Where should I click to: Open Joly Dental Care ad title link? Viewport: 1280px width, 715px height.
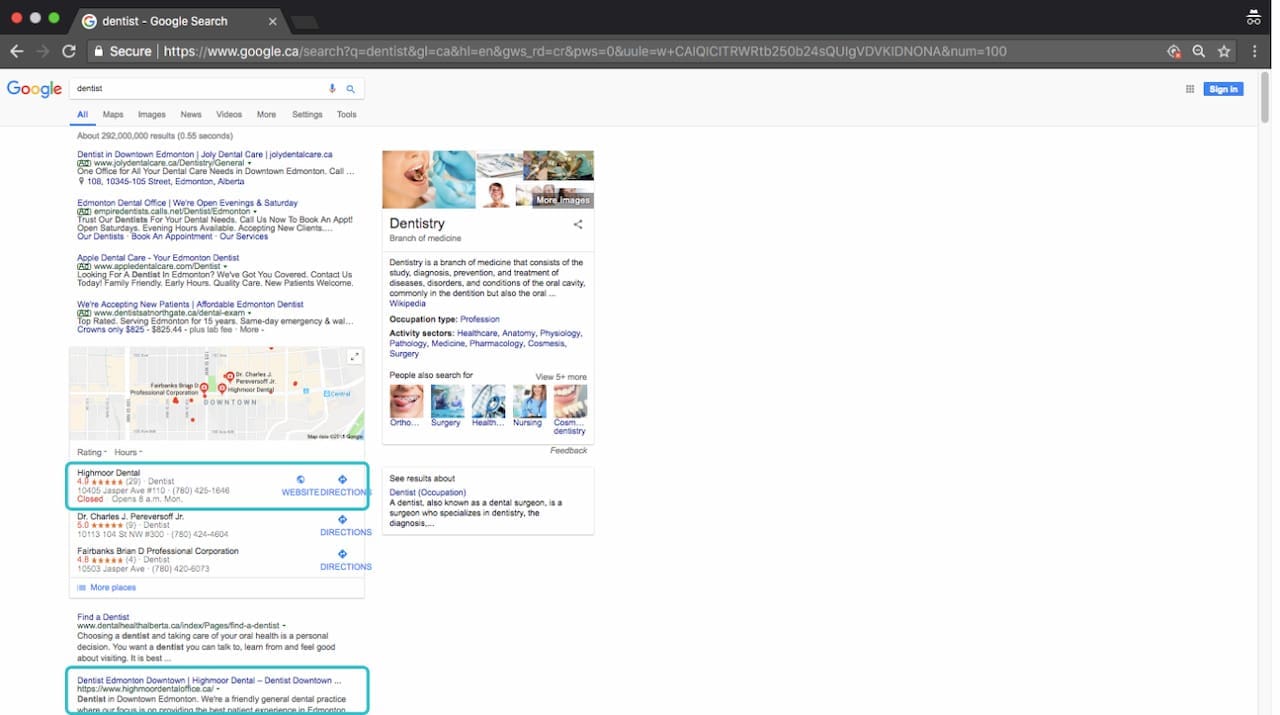coord(205,155)
